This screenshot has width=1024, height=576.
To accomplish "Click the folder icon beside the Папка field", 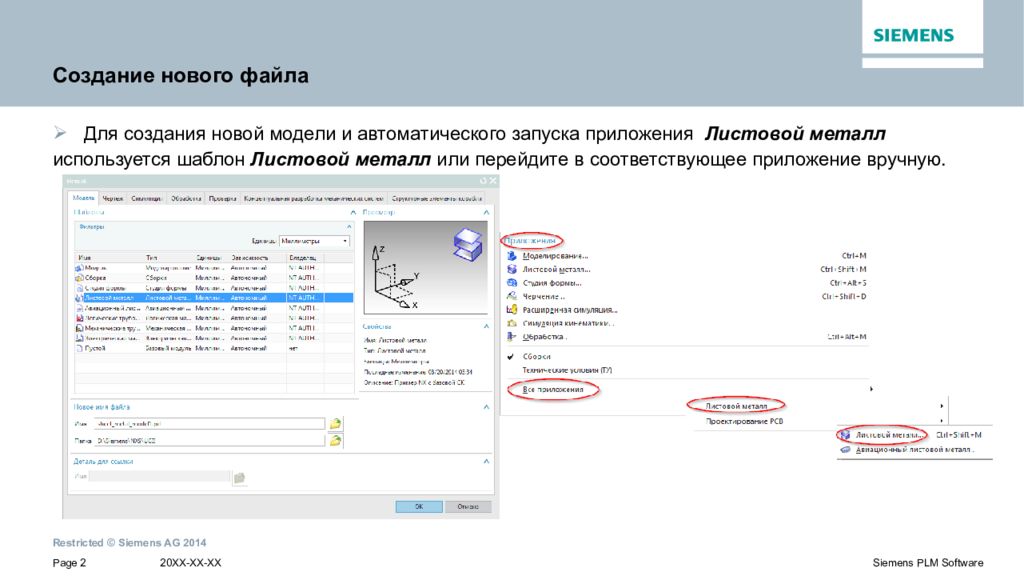I will [x=335, y=441].
